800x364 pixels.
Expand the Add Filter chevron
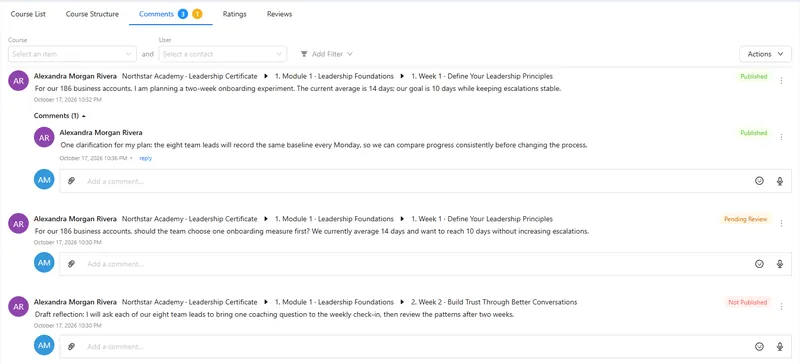[x=349, y=54]
